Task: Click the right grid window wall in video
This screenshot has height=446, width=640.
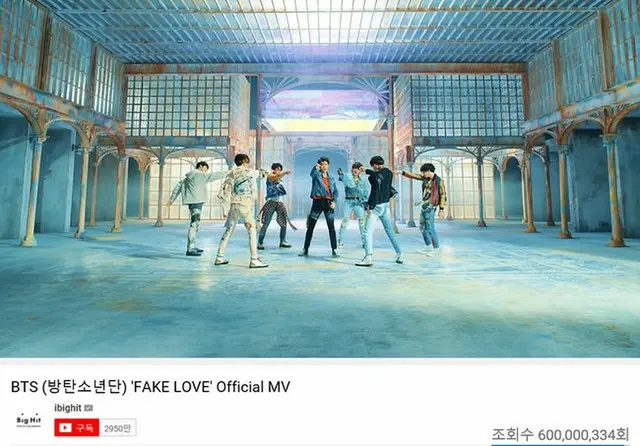Action: [x=467, y=106]
